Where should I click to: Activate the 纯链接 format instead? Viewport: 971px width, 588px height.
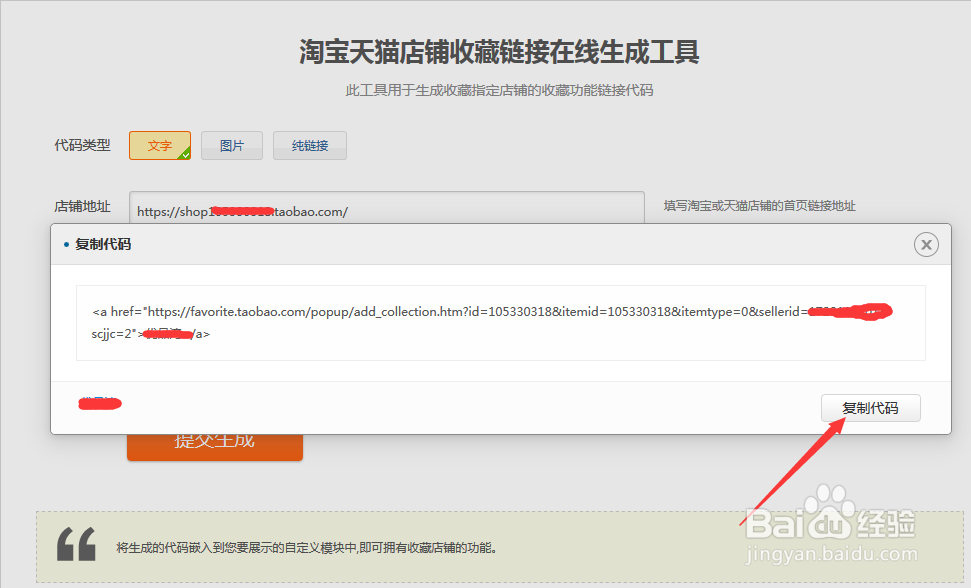(x=310, y=145)
